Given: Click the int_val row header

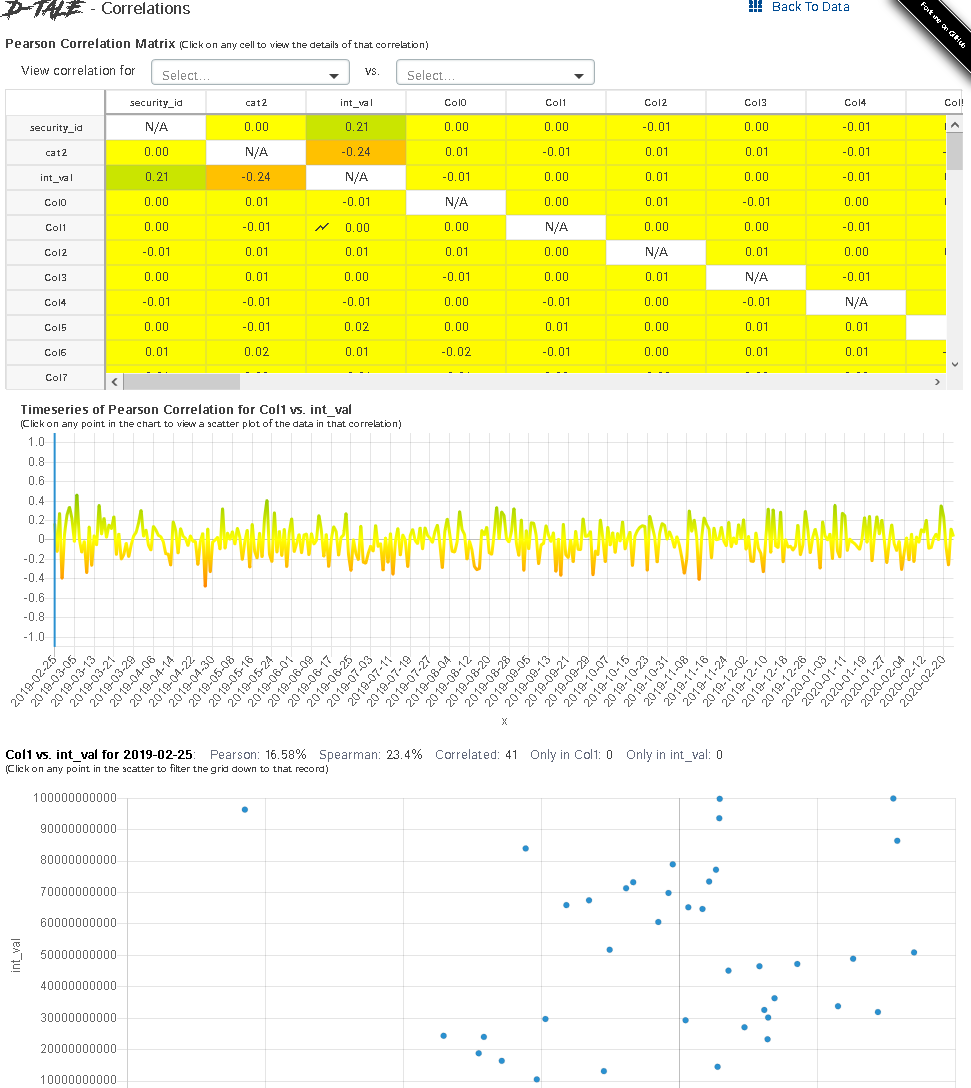Looking at the screenshot, I should (56, 177).
